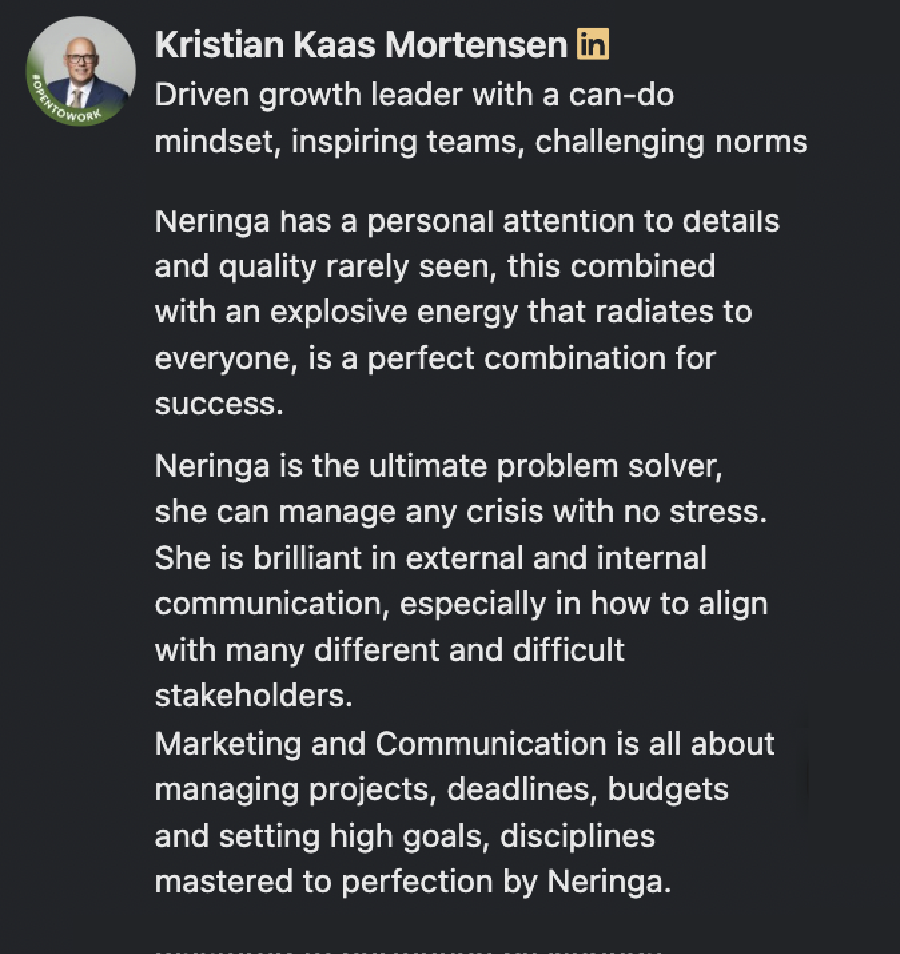Click the line "communication, especially in how to align"

pos(461,603)
